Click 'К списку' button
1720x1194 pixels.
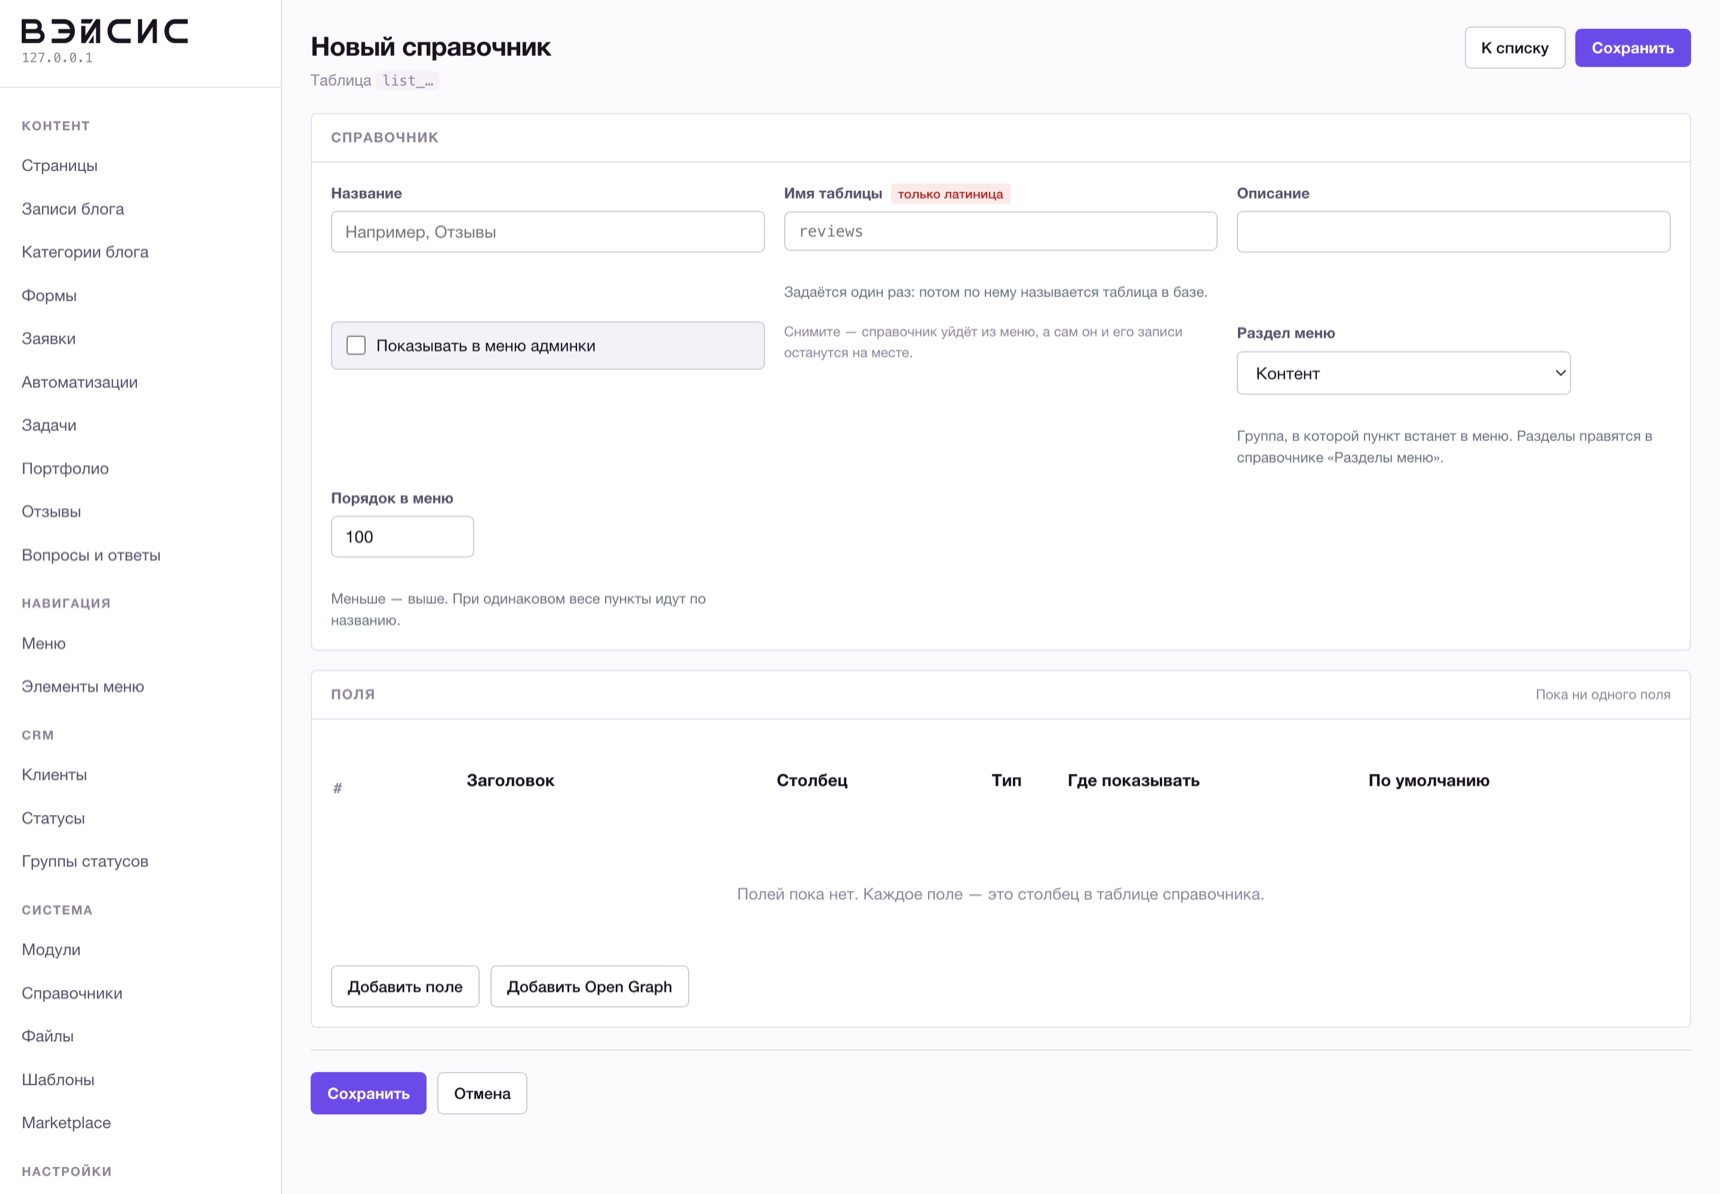pos(1514,48)
